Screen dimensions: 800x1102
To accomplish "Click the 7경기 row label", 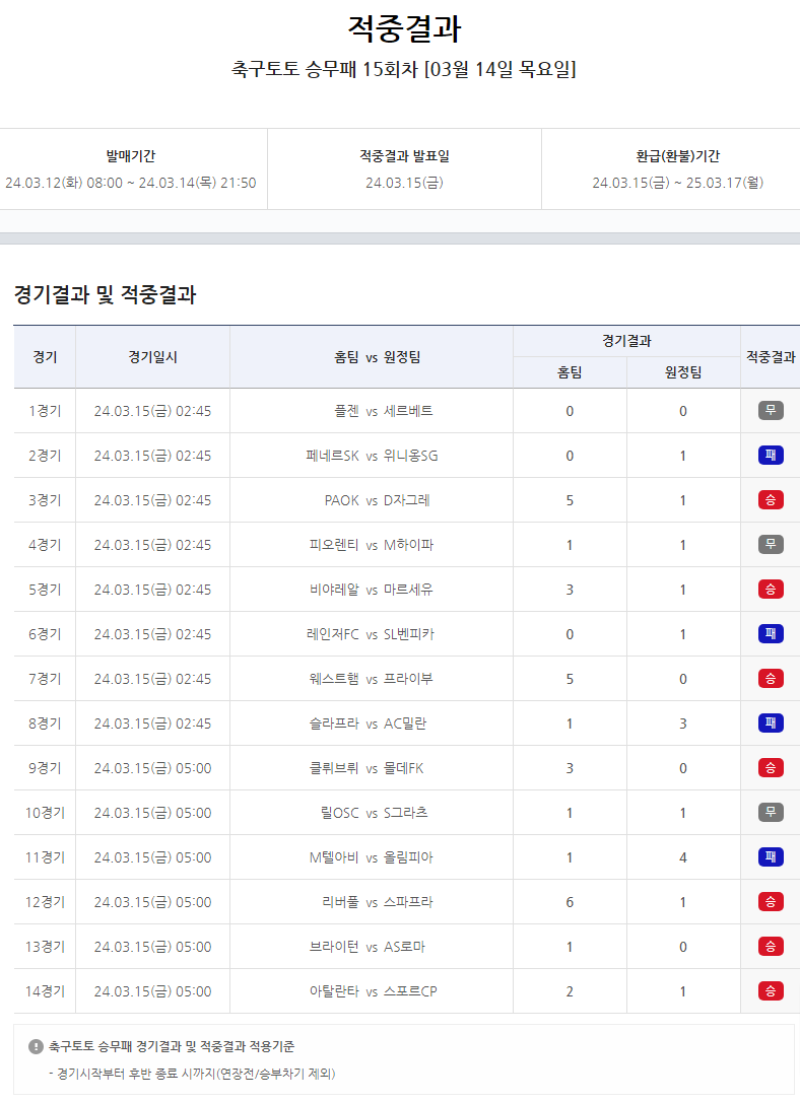I will [45, 679].
